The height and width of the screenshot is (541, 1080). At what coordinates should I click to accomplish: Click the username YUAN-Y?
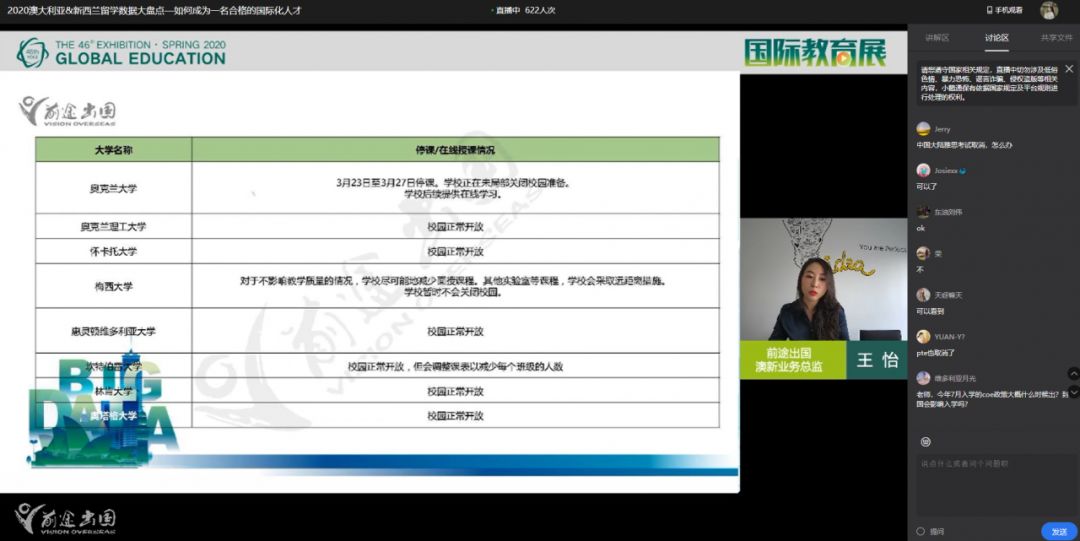(x=949, y=336)
